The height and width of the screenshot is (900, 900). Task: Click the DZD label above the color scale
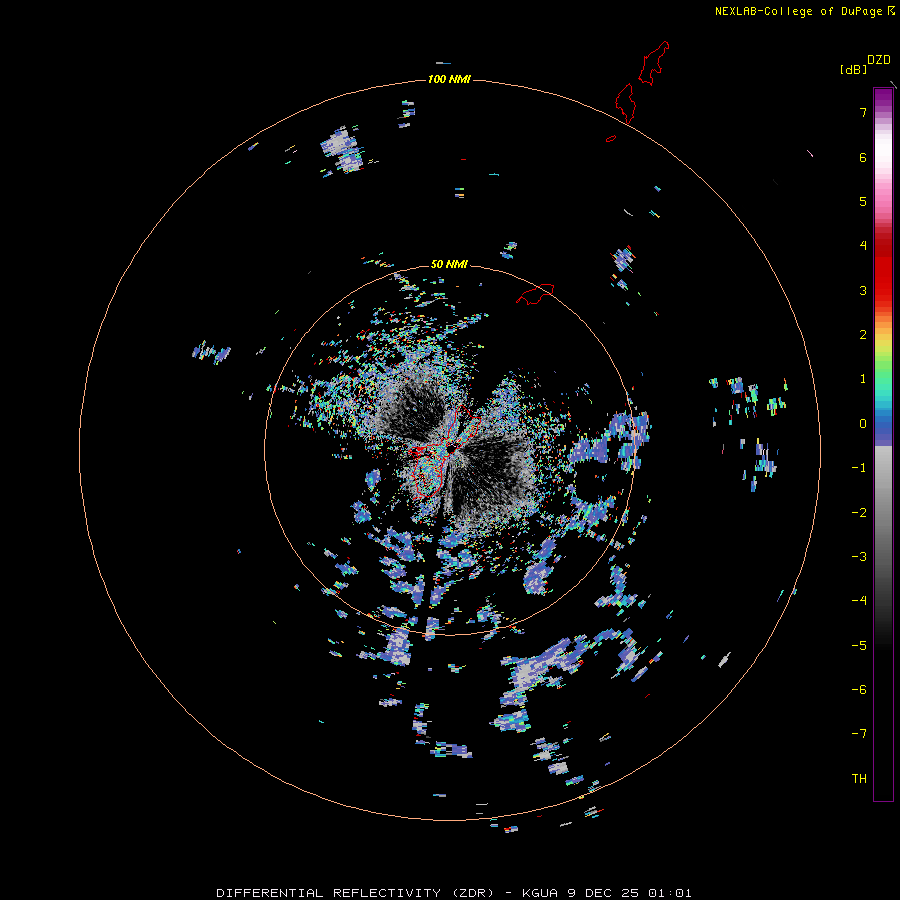pyautogui.click(x=879, y=60)
